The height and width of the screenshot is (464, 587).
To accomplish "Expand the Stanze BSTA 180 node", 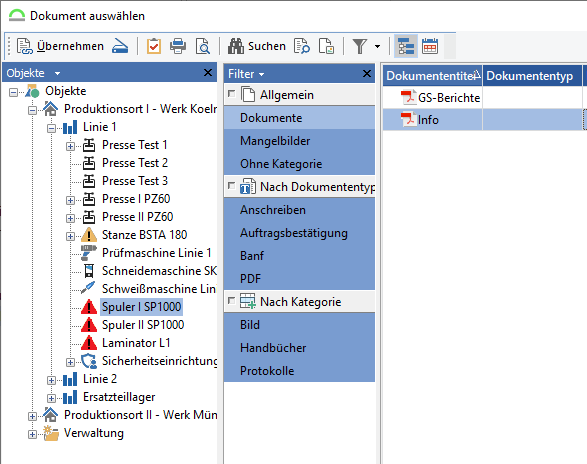I will (70, 236).
